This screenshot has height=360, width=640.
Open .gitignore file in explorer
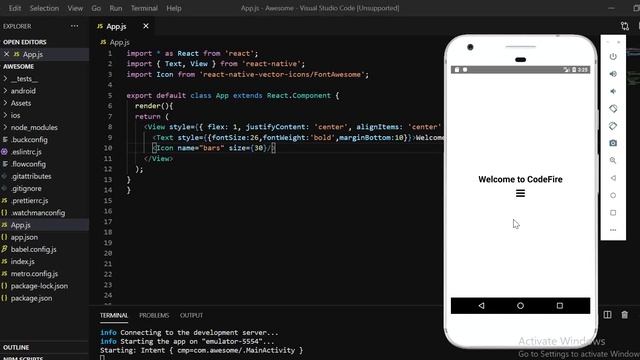pyautogui.click(x=26, y=189)
